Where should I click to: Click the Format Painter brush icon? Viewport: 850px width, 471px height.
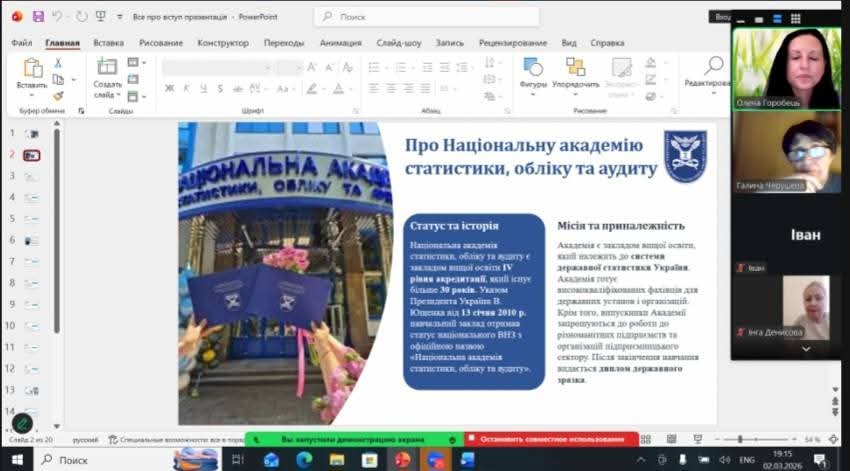coord(58,95)
